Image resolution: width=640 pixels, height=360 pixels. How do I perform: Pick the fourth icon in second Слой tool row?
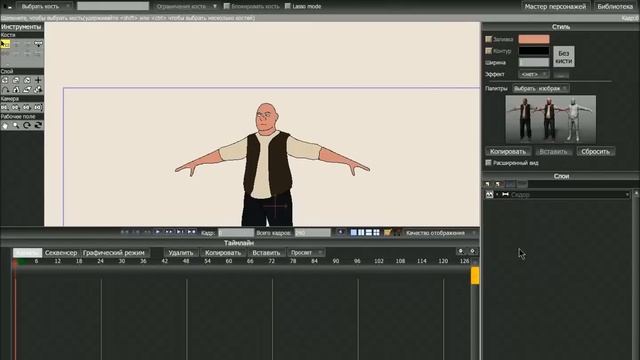[38, 90]
